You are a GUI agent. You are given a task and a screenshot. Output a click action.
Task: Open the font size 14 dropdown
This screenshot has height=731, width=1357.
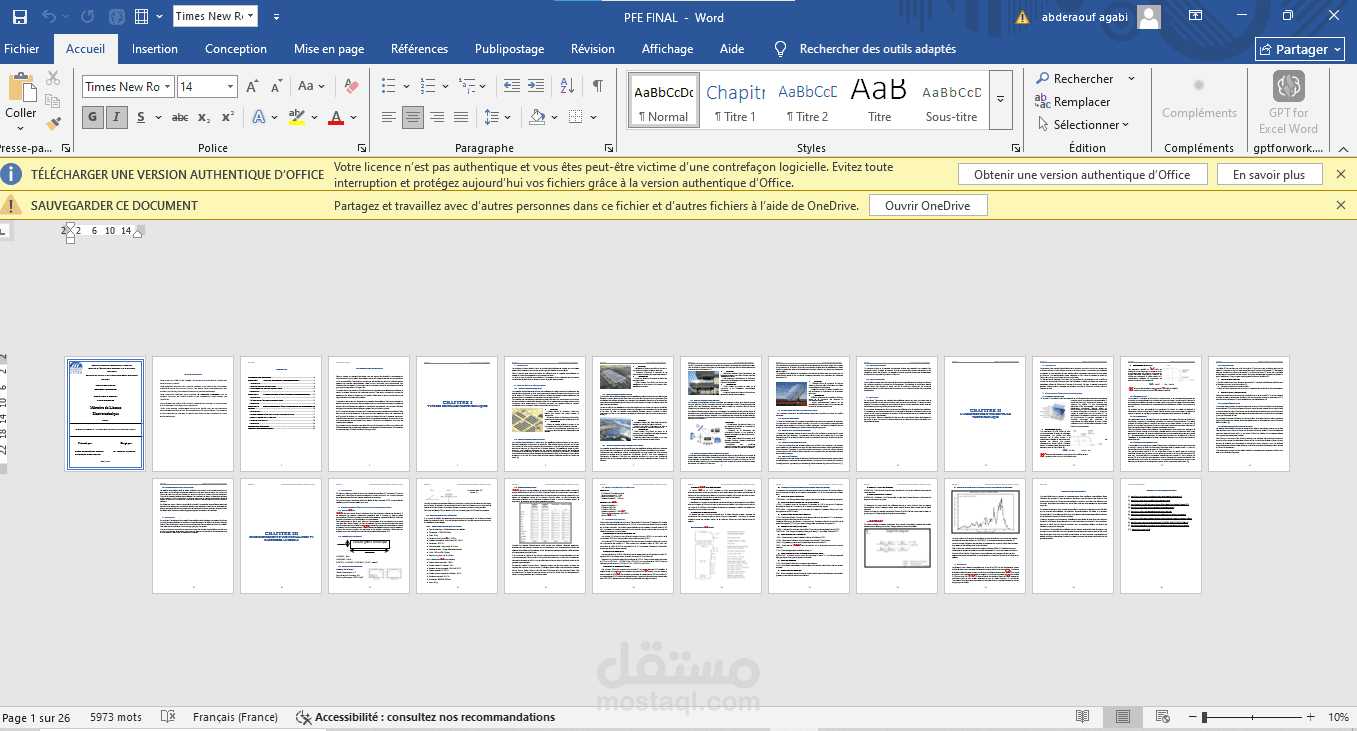point(230,87)
